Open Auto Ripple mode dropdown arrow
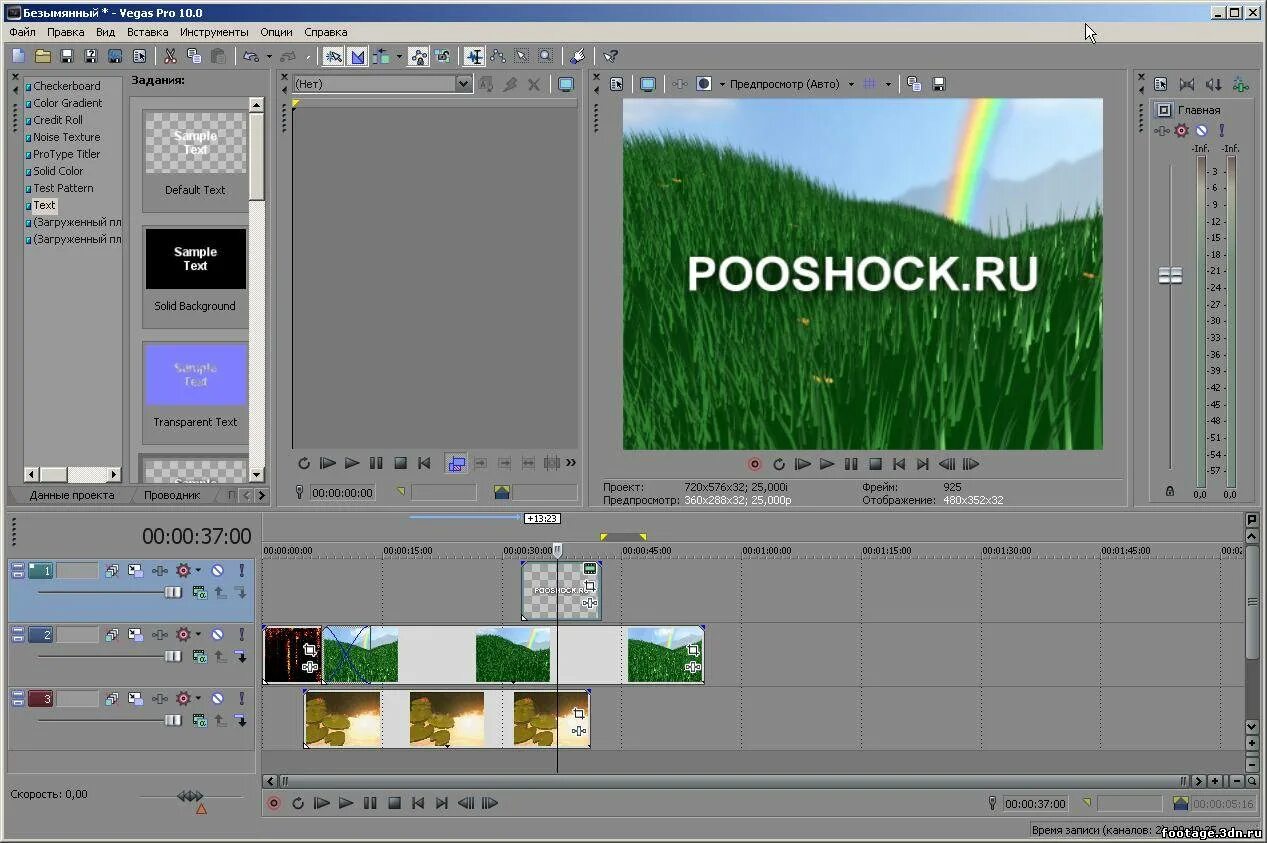The width and height of the screenshot is (1267, 843). [398, 57]
